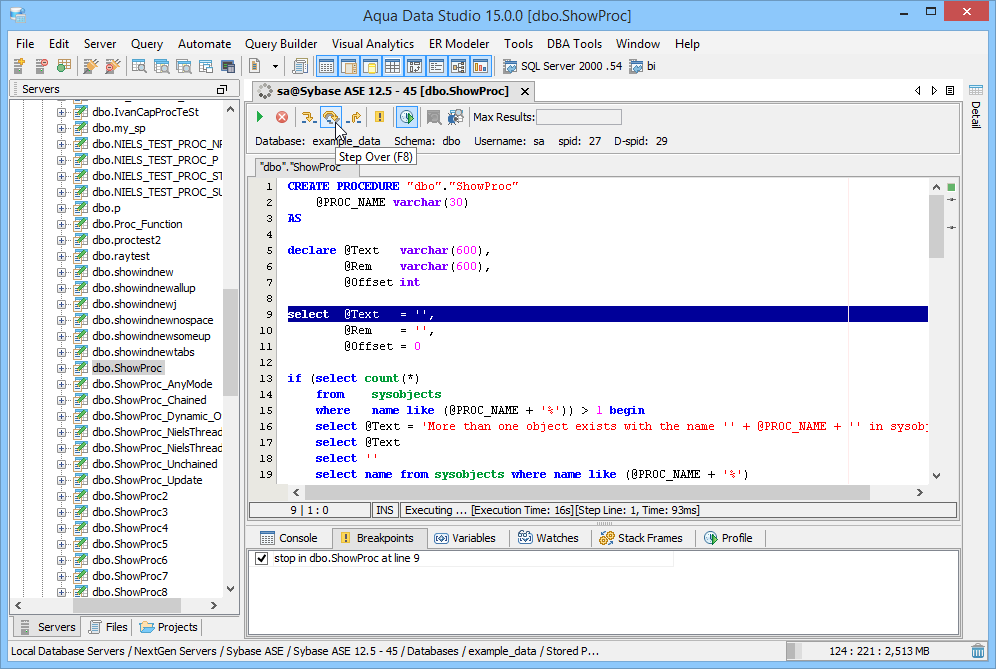Expand the dbo.my_sp tree node

pos(62,128)
